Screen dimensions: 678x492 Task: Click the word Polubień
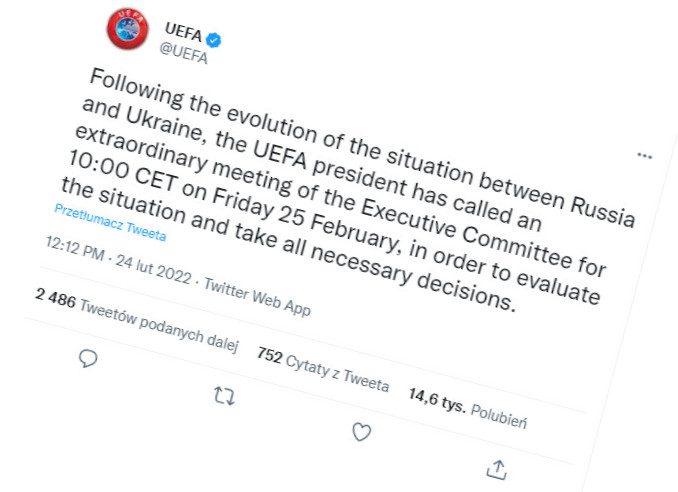pyautogui.click(x=499, y=416)
